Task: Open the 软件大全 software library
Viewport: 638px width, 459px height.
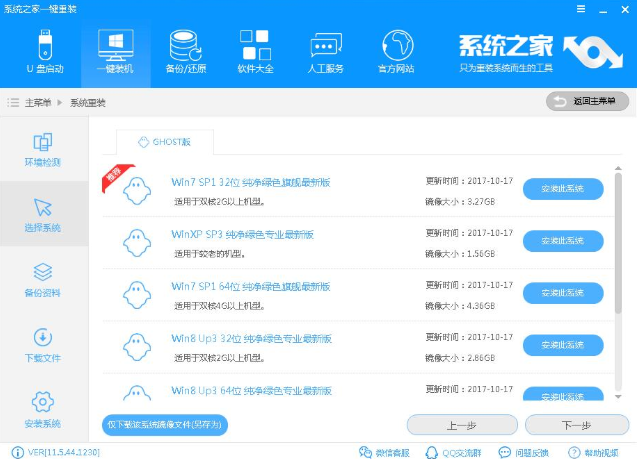Action: (x=255, y=51)
